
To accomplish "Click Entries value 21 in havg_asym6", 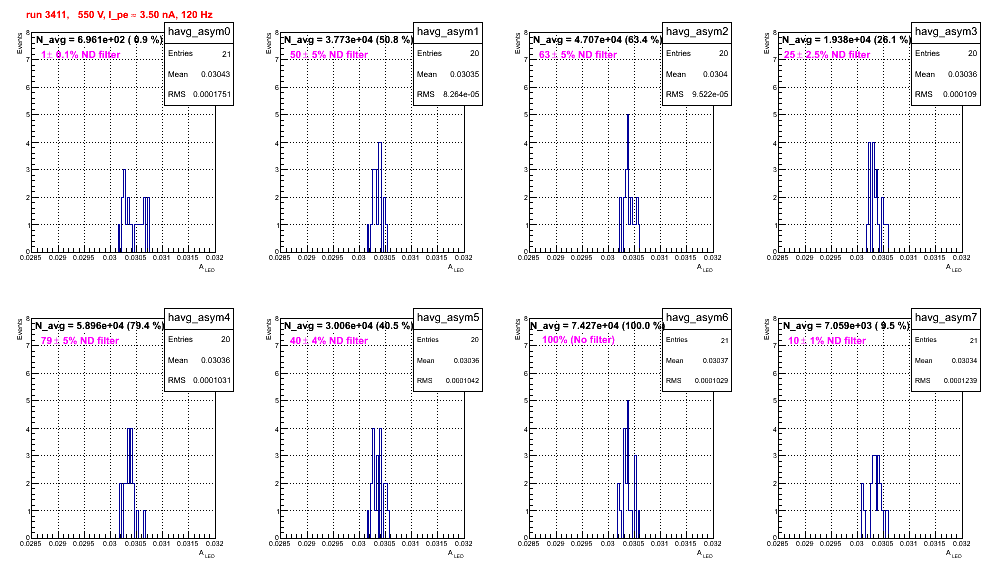I will (x=725, y=340).
